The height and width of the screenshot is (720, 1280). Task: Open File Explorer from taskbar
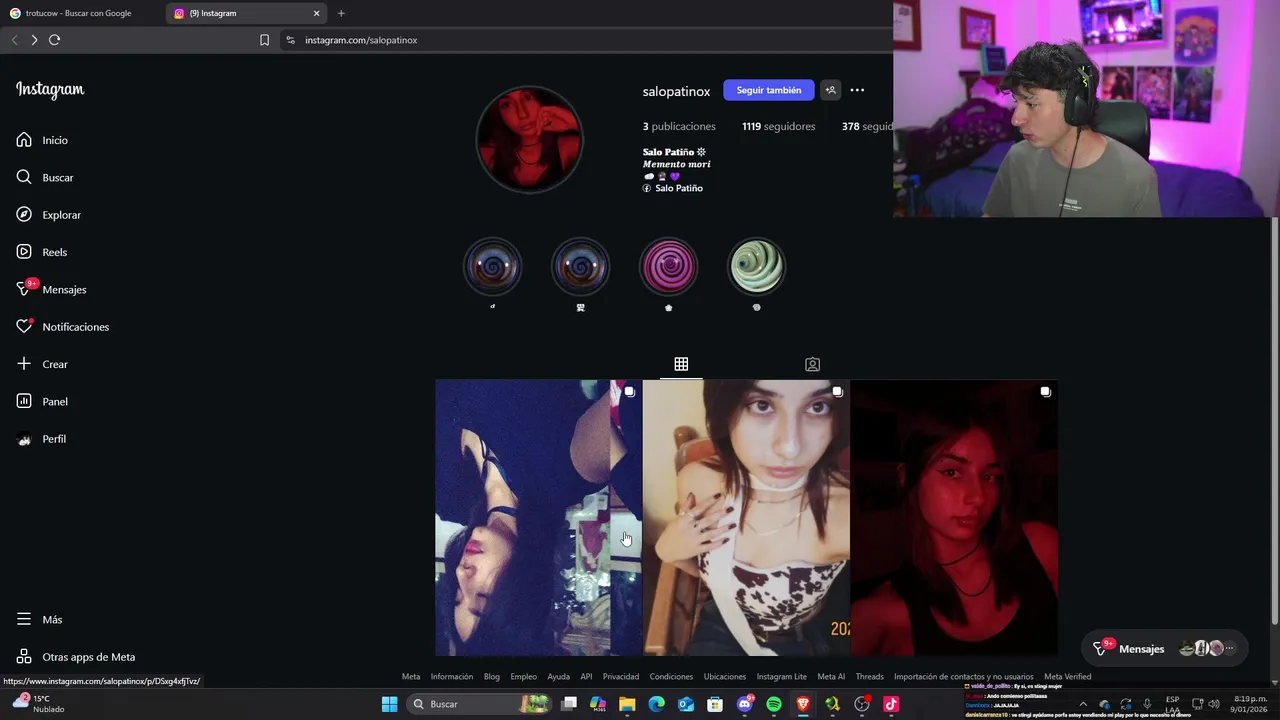click(627, 704)
